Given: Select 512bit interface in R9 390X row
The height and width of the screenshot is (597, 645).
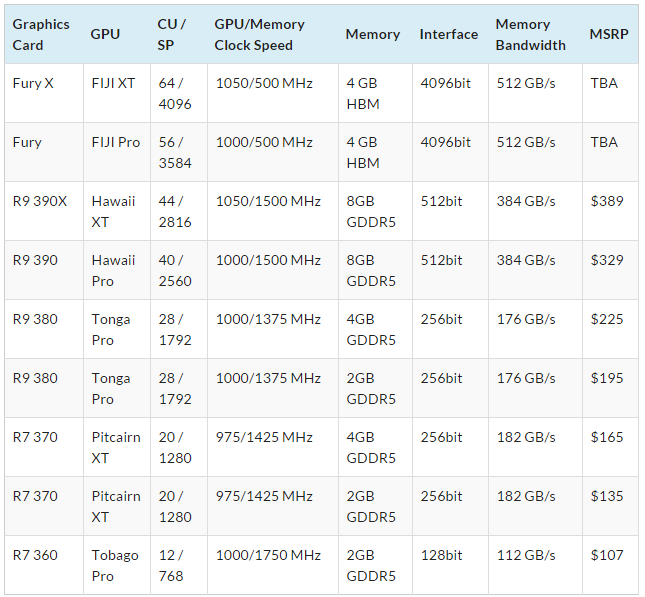Looking at the screenshot, I should [x=450, y=211].
